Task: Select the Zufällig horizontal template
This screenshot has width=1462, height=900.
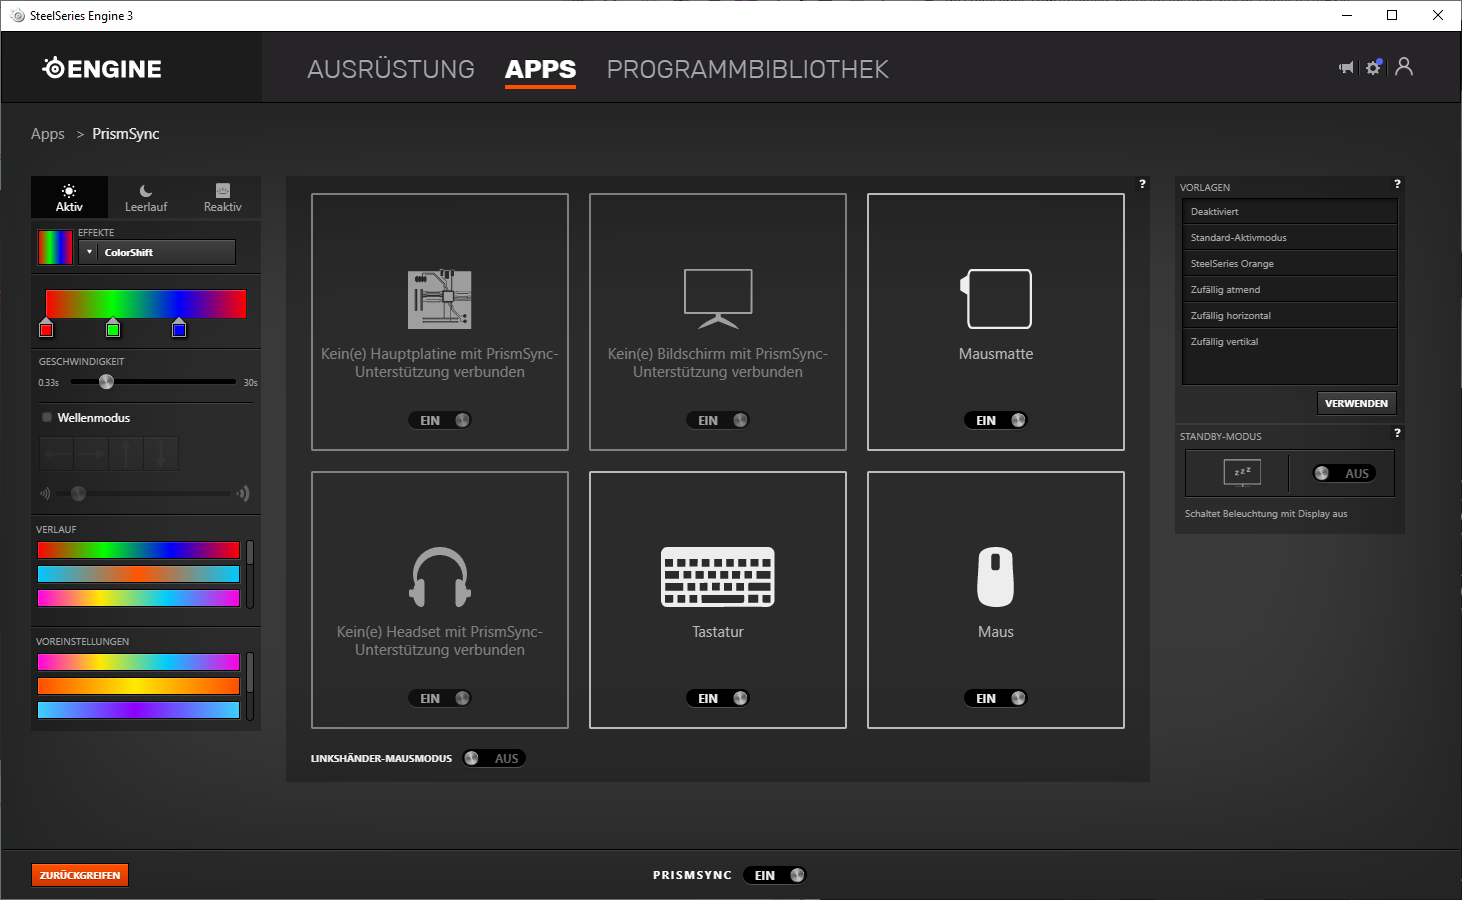Action: (1289, 315)
